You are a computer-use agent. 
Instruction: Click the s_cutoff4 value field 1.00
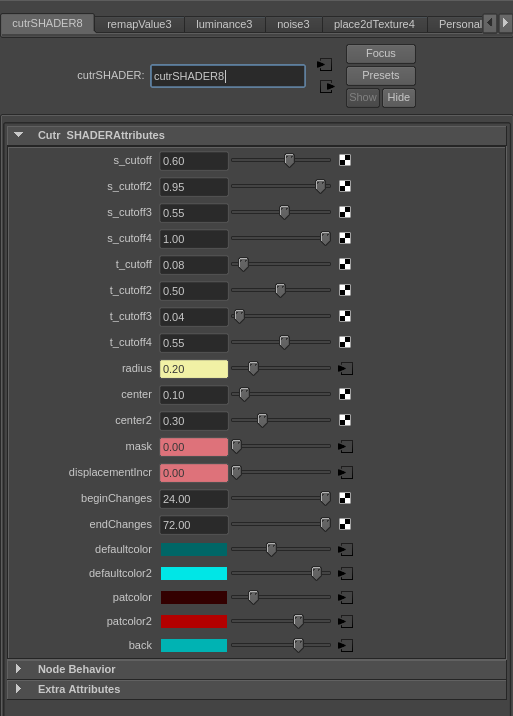[194, 239]
